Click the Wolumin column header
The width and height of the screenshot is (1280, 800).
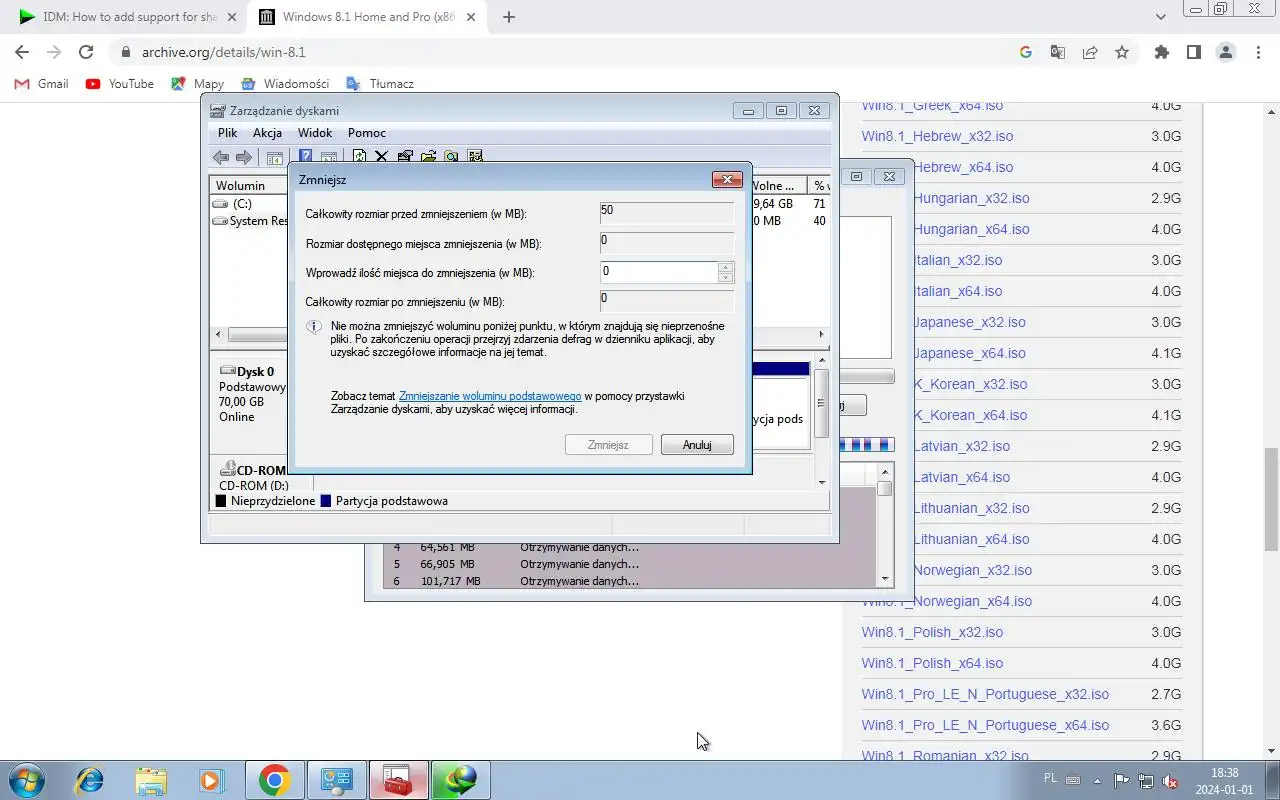(250, 186)
